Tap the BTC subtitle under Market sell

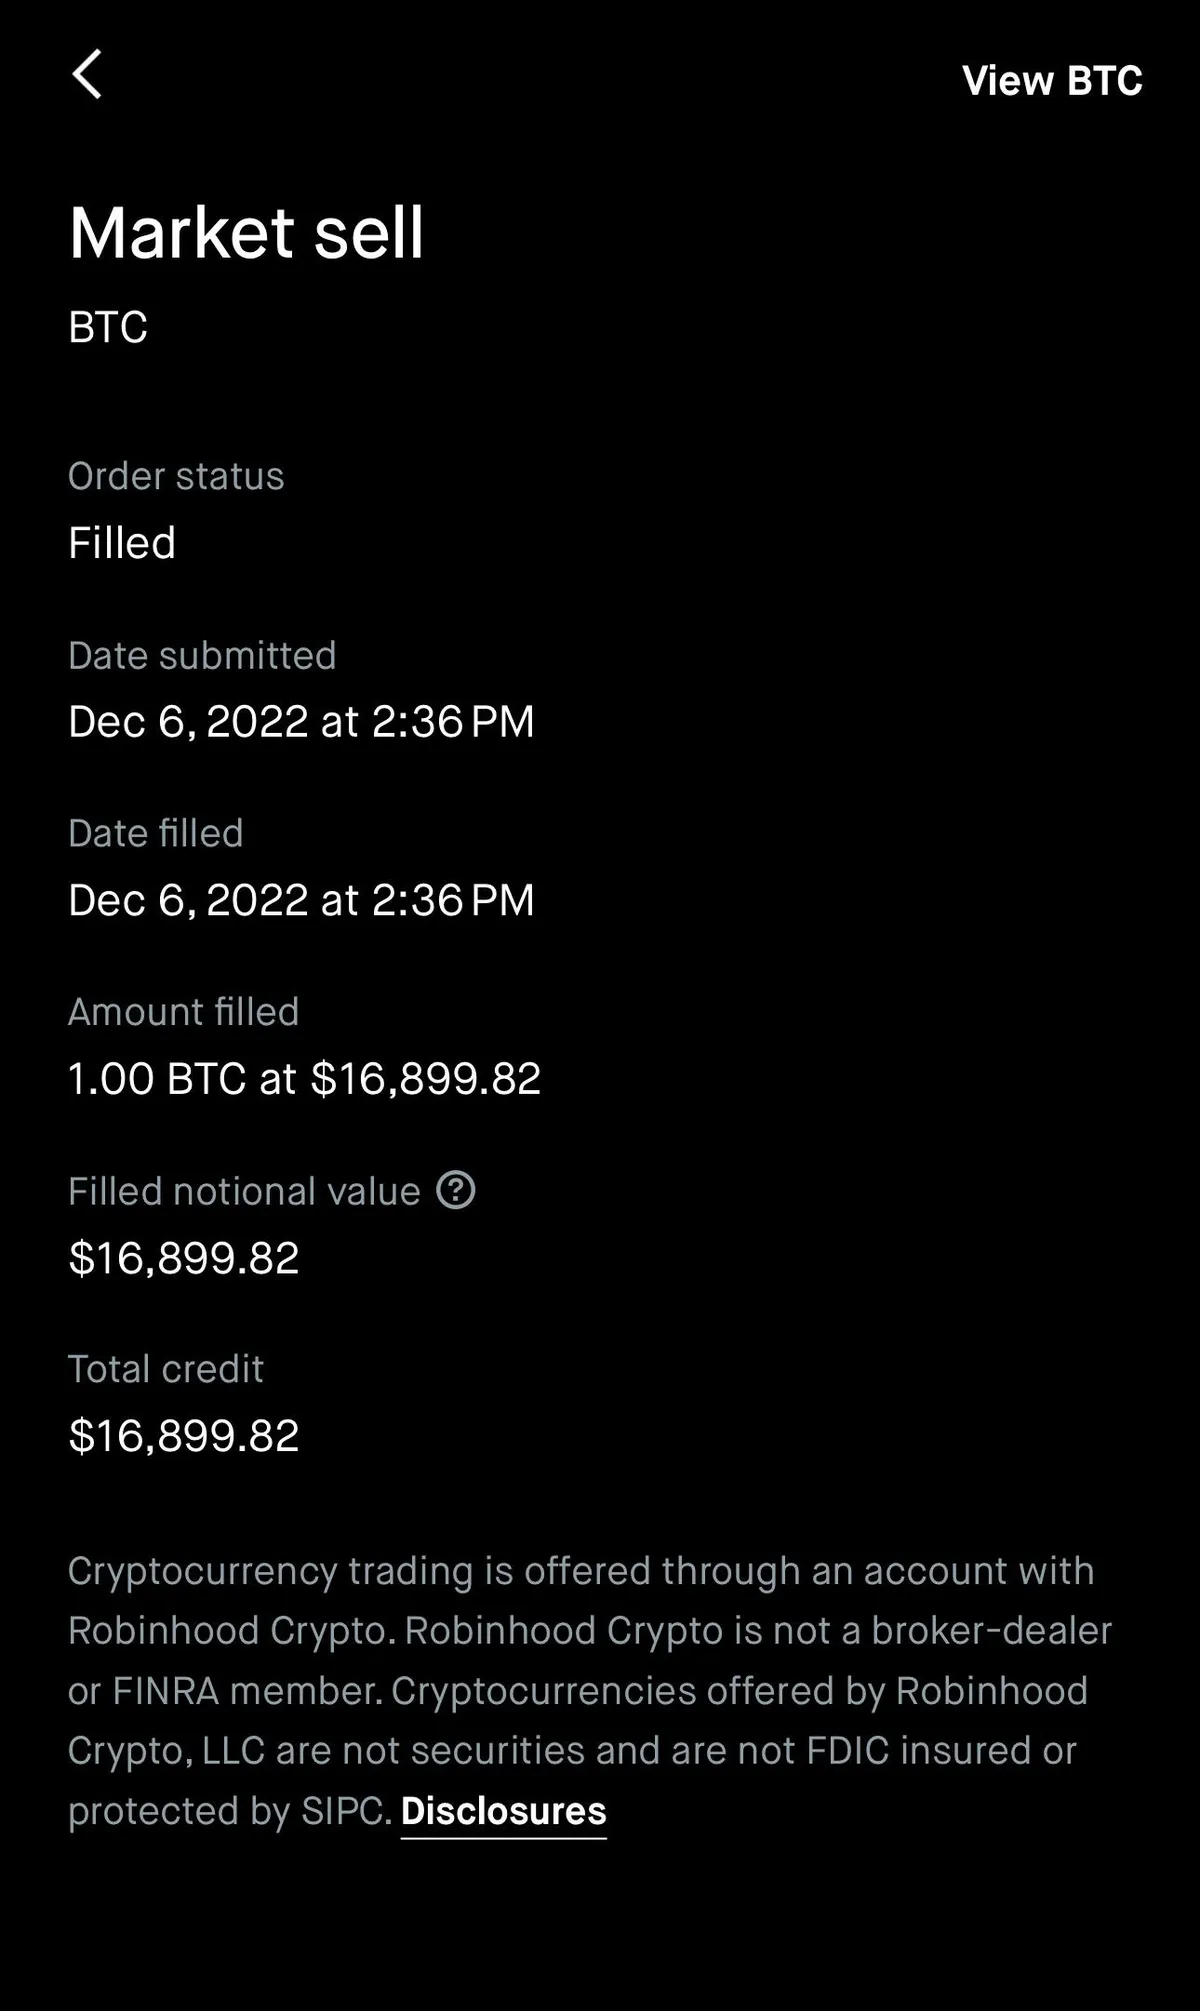click(108, 327)
